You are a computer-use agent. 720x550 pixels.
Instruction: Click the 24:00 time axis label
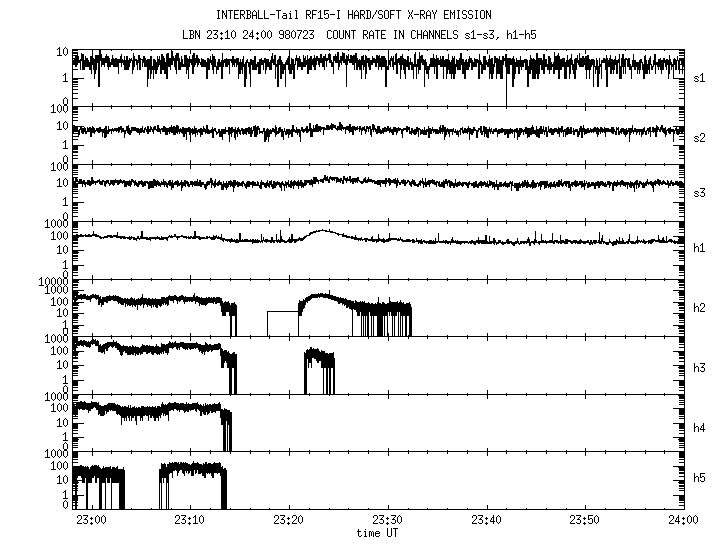[x=683, y=520]
